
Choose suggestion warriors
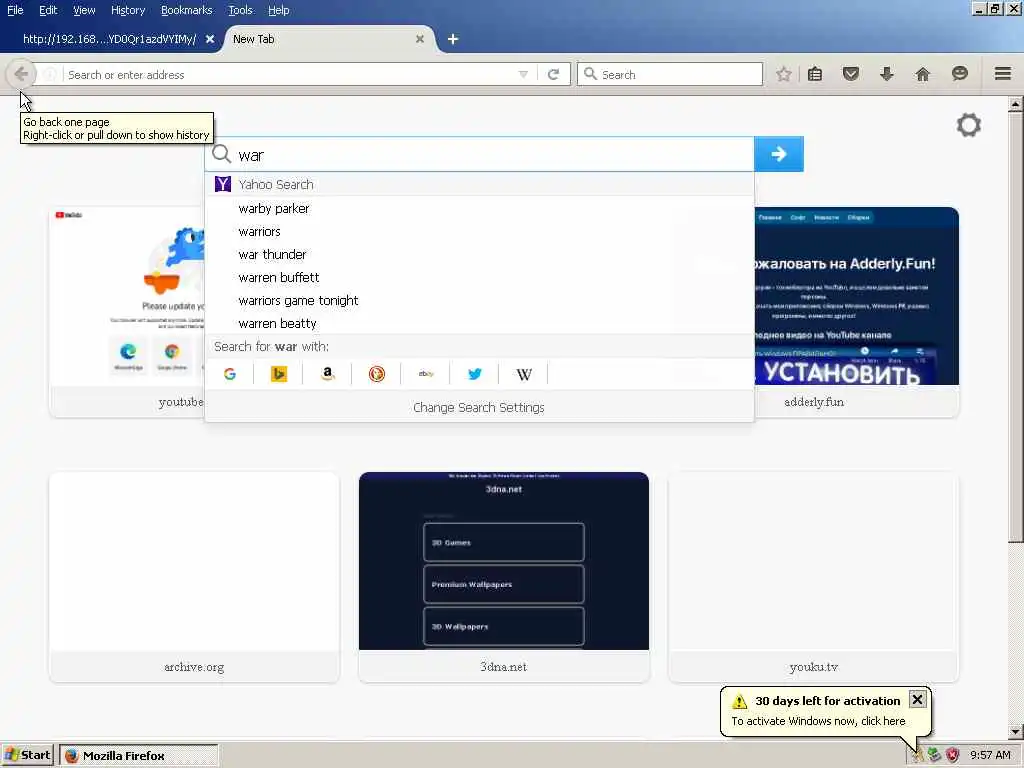pos(479,231)
